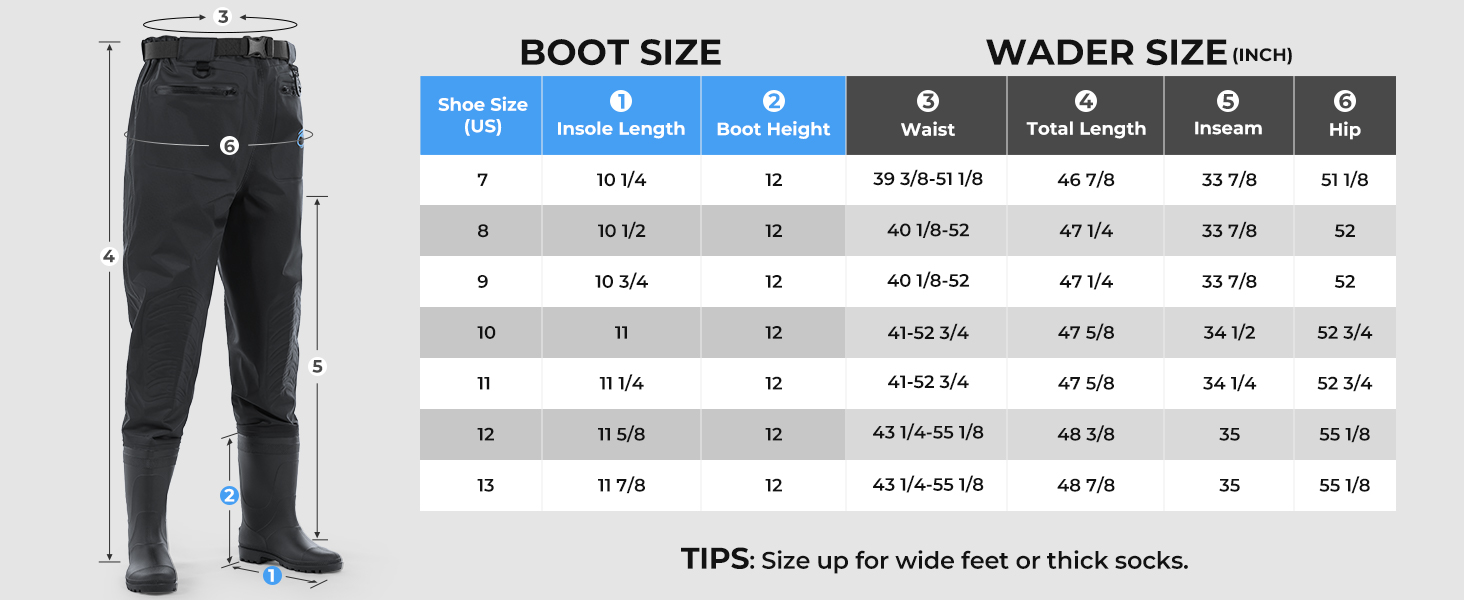Select the Shoe Size (US) column header

click(x=482, y=116)
